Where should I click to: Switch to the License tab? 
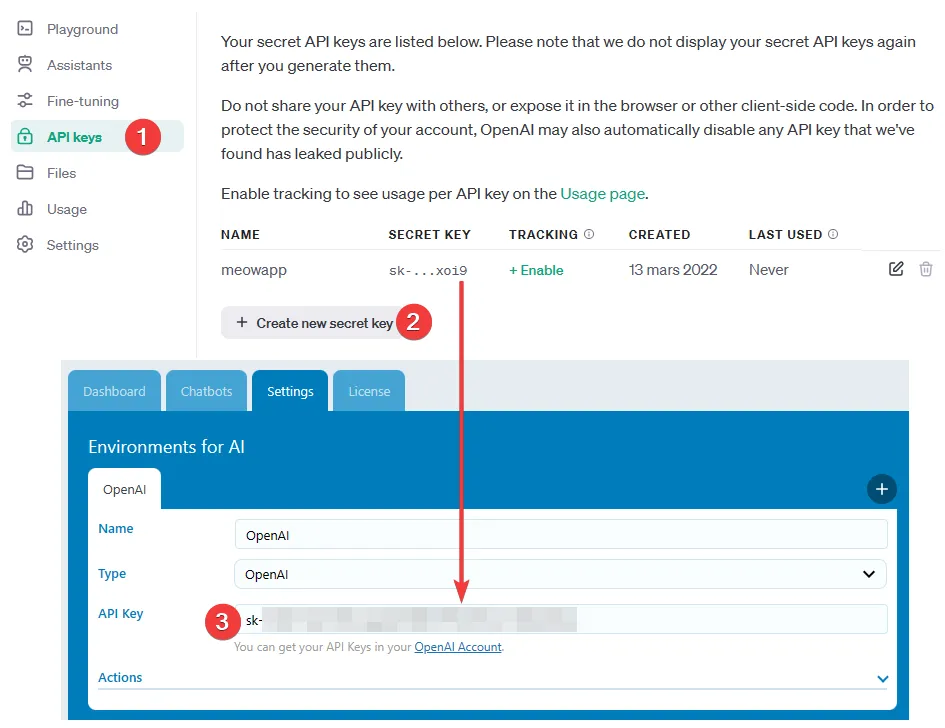369,391
